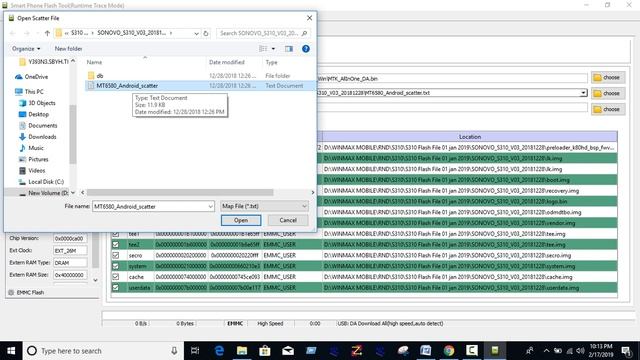Image resolution: width=640 pixels, height=360 pixels.
Task: Uncheck the system partition checkbox
Action: click(116, 266)
